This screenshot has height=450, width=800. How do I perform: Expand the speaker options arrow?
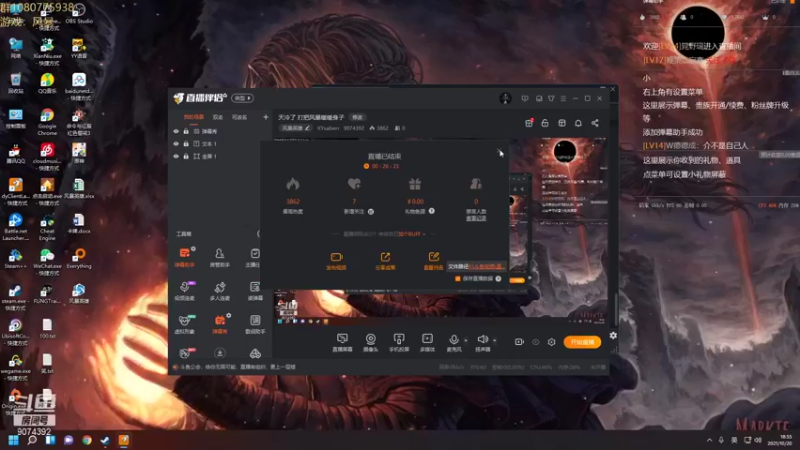pyautogui.click(x=494, y=340)
